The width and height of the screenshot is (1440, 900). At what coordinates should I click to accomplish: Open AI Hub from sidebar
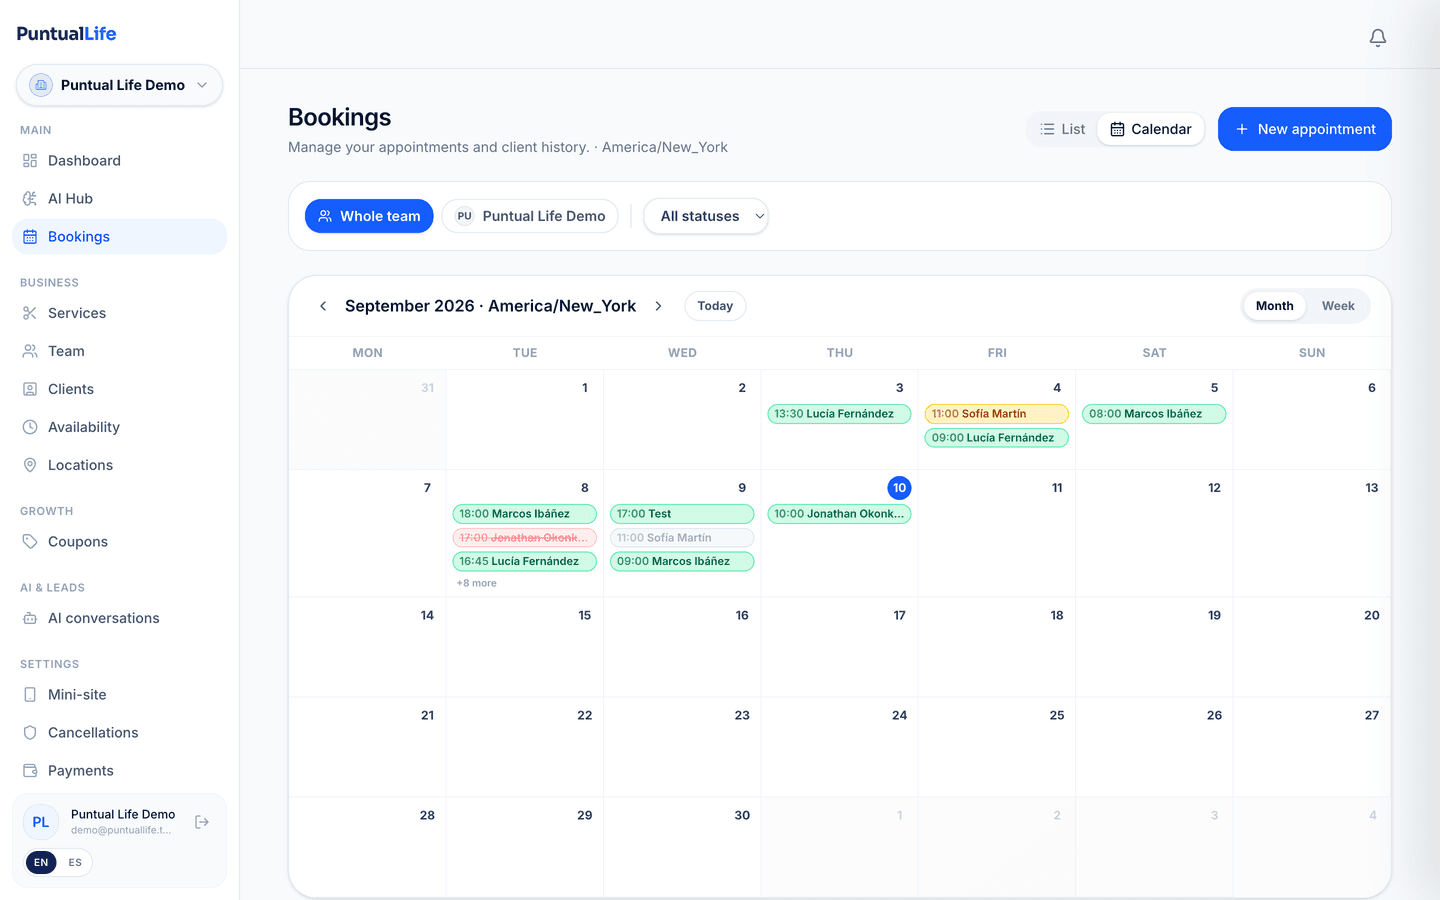coord(119,199)
